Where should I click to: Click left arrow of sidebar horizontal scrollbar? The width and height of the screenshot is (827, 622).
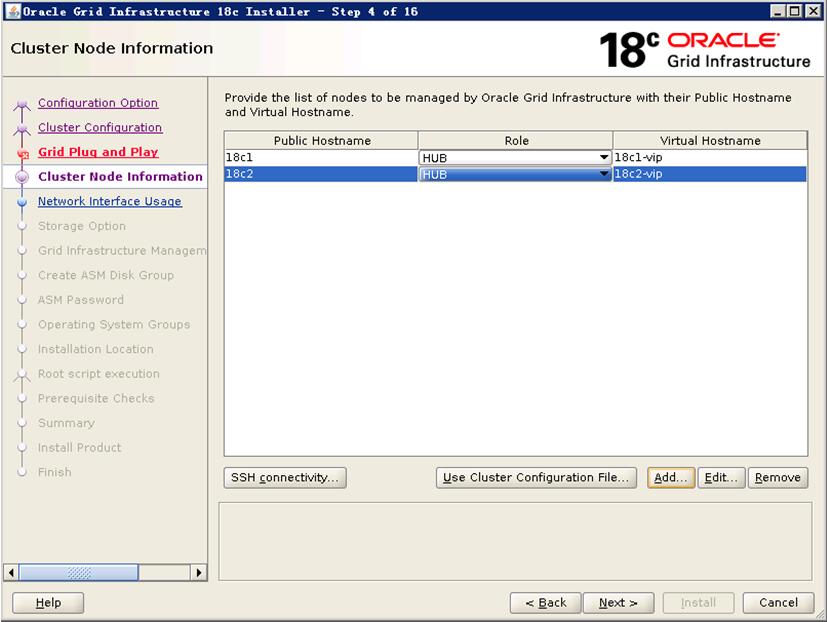(11, 572)
